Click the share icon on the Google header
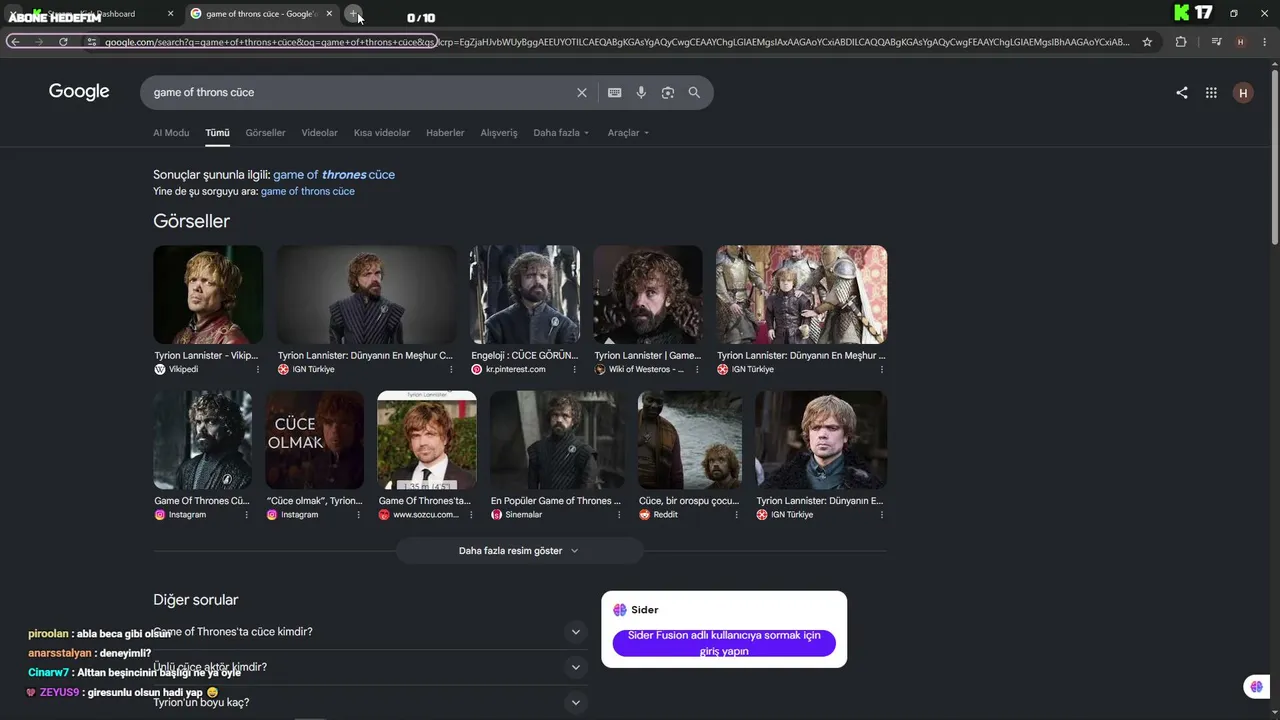 coord(1182,93)
